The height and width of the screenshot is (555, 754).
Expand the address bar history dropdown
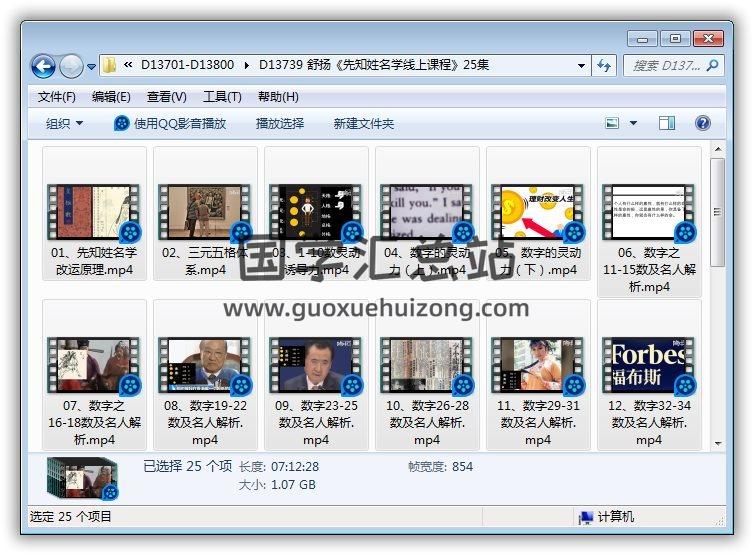click(582, 65)
